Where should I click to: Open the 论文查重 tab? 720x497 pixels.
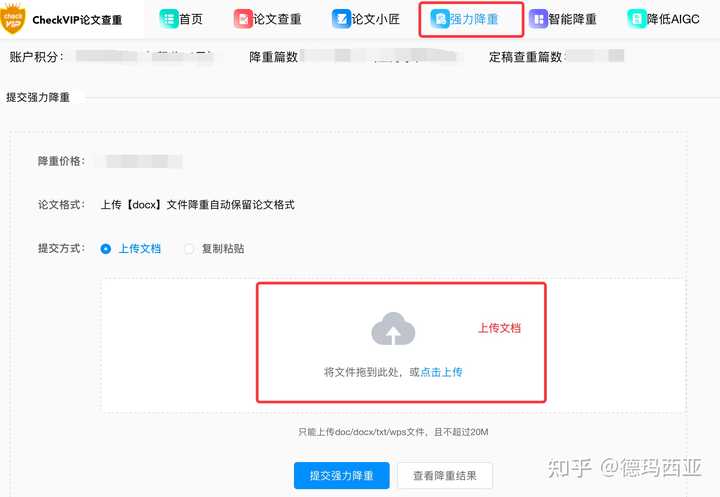(x=268, y=19)
